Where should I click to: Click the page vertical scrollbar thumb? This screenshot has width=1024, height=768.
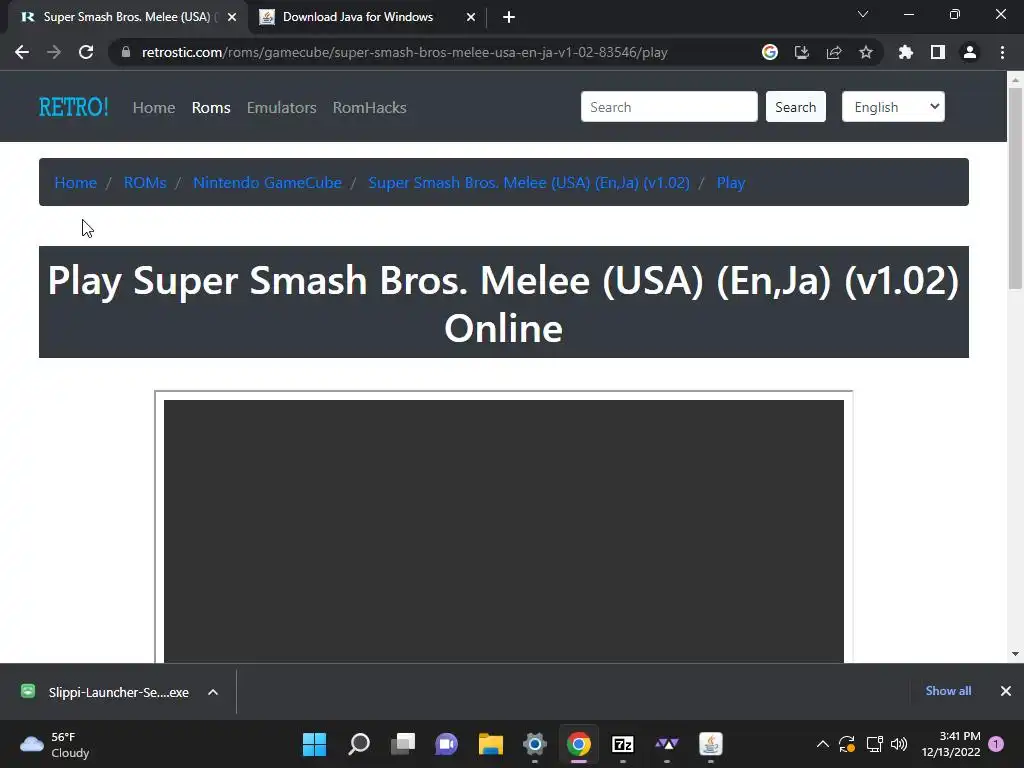(x=1015, y=188)
